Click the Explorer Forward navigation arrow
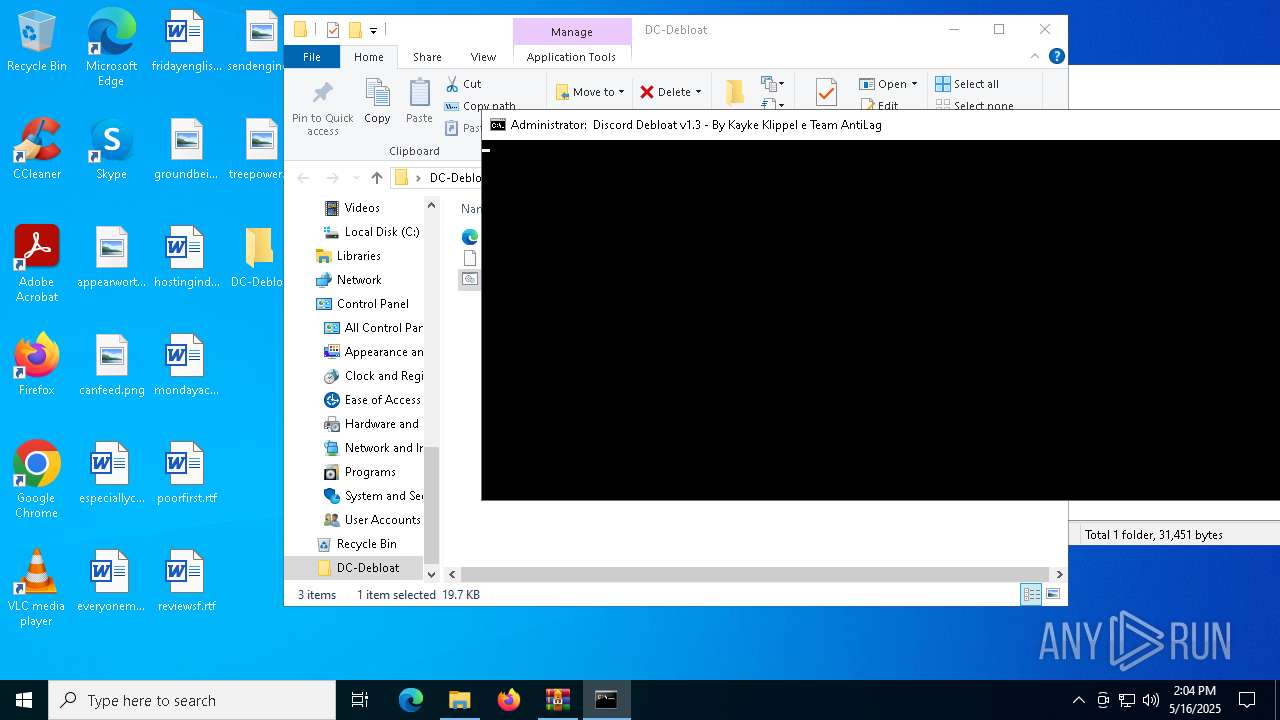 pos(332,178)
